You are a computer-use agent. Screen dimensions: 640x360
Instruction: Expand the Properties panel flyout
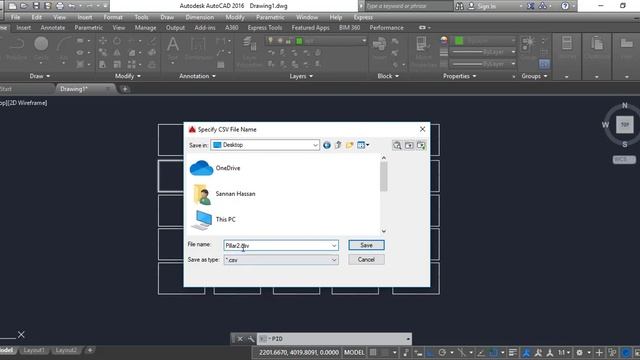tap(460, 76)
